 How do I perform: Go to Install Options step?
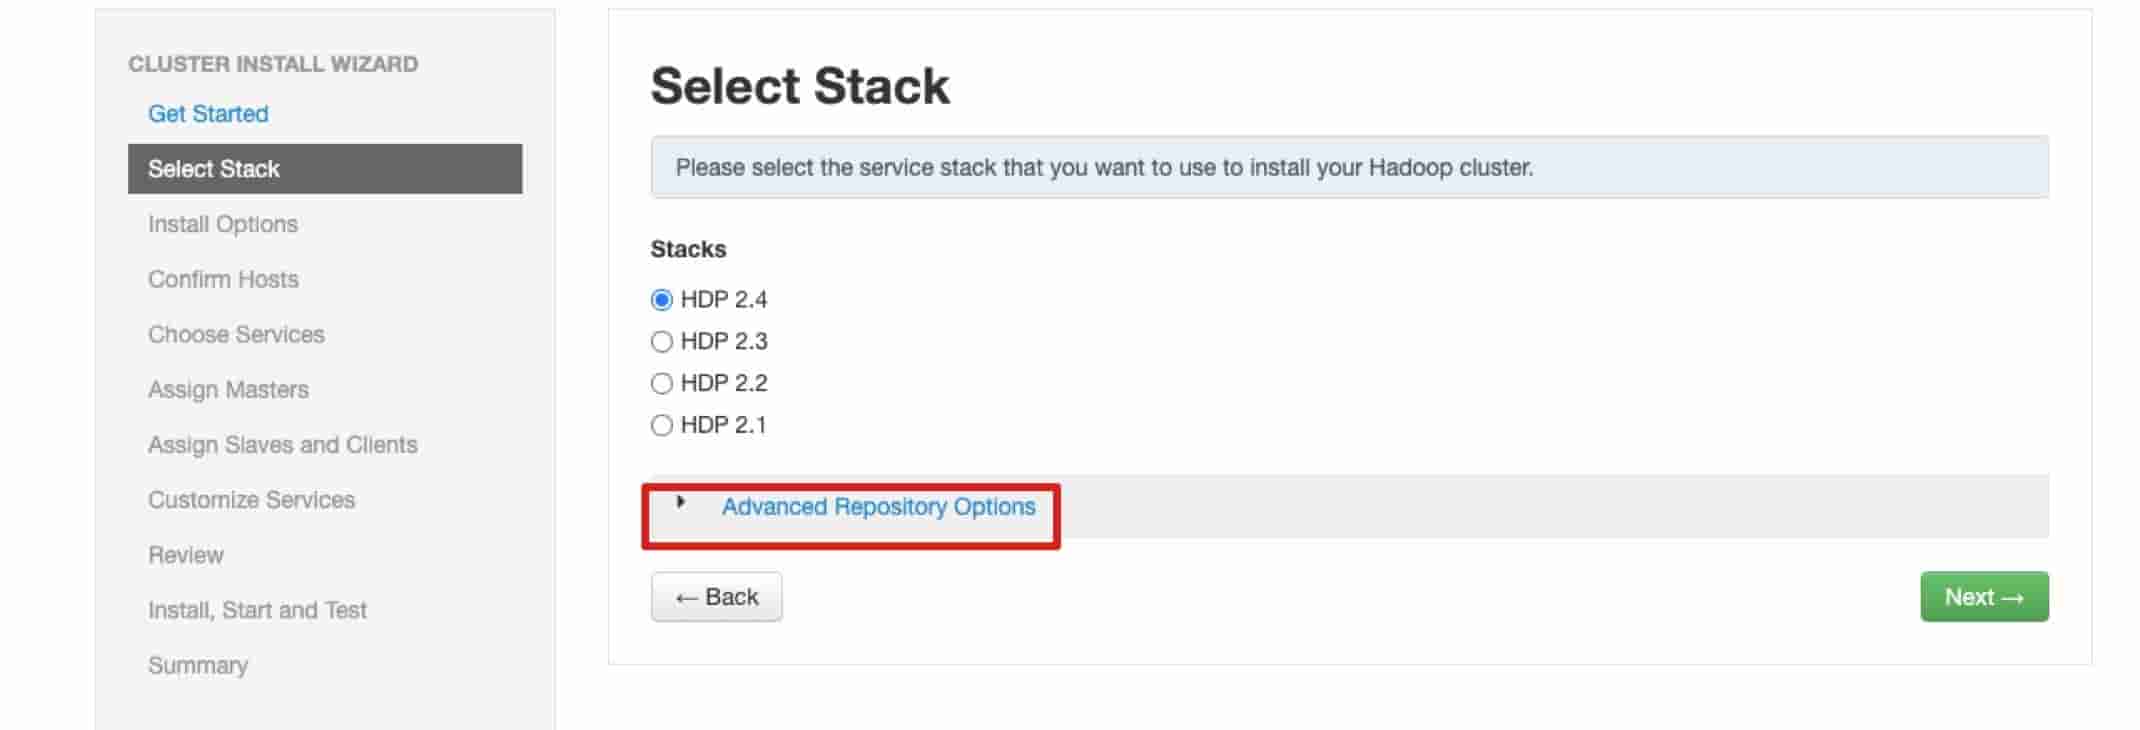click(223, 224)
